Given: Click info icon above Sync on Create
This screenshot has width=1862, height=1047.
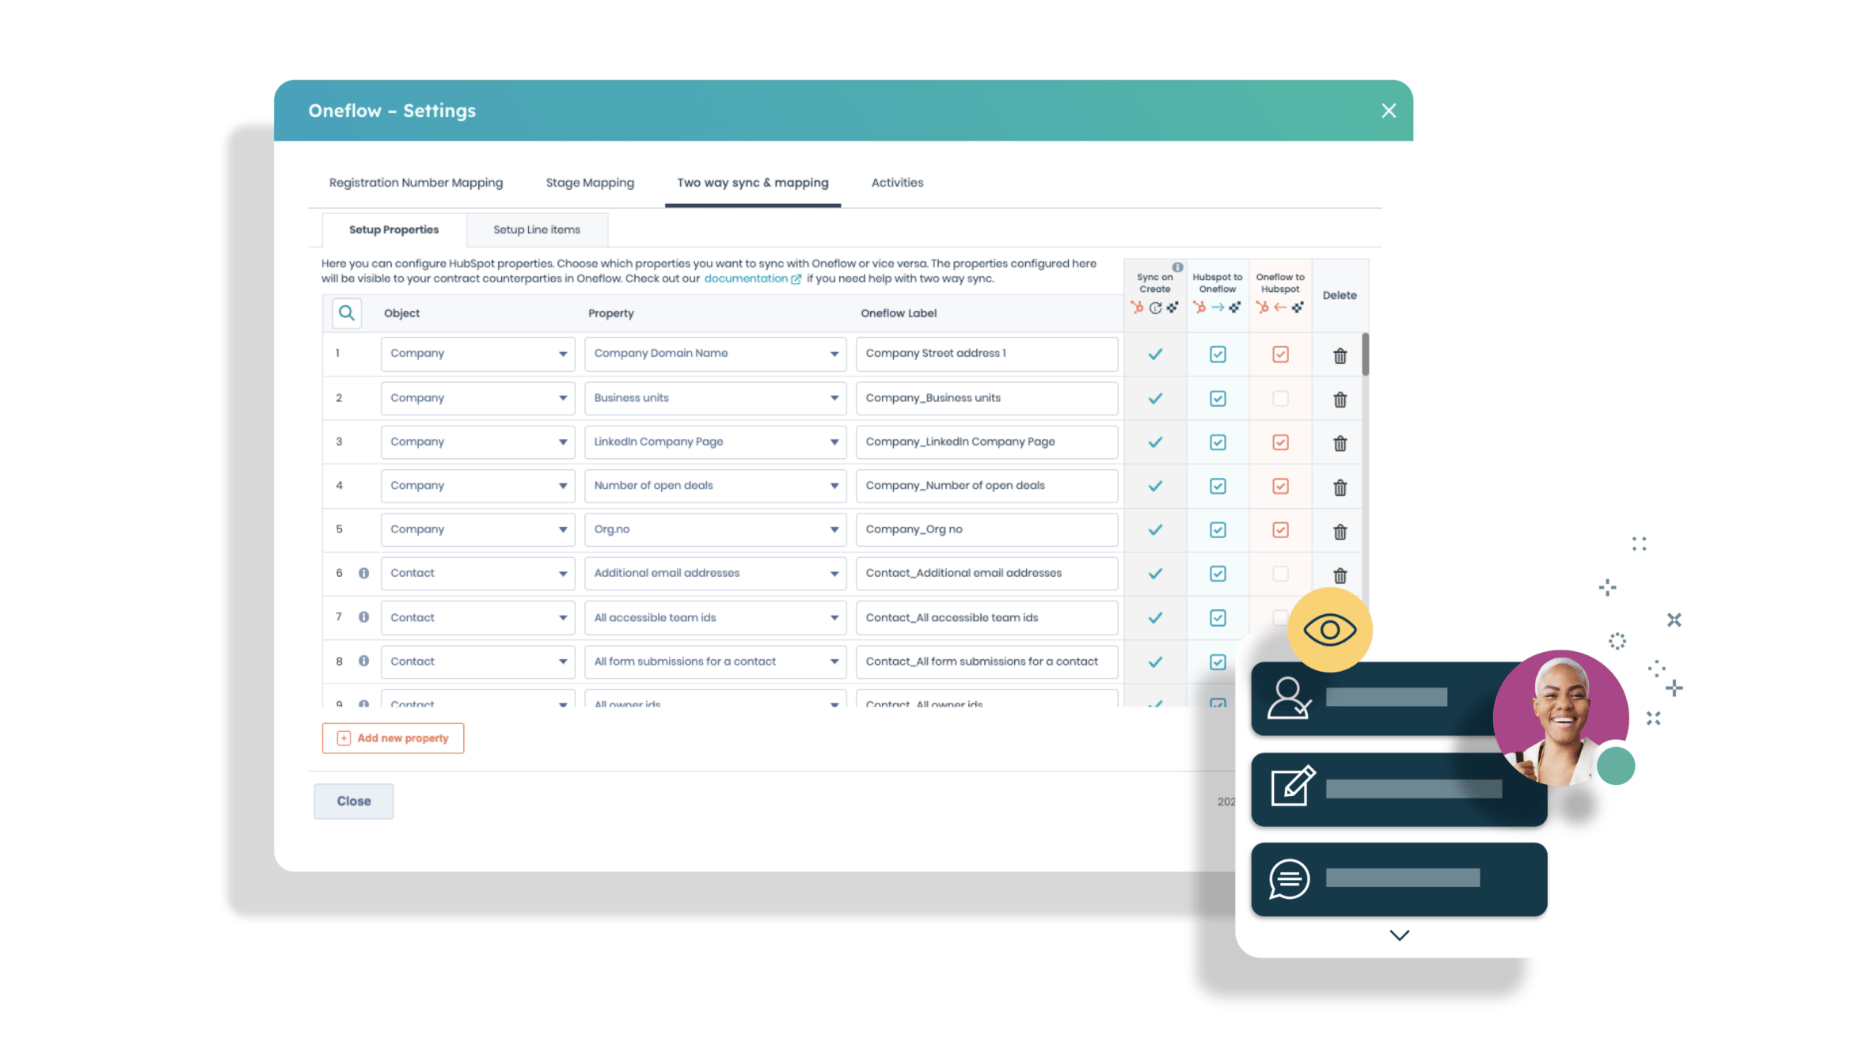Looking at the screenshot, I should (x=1178, y=267).
